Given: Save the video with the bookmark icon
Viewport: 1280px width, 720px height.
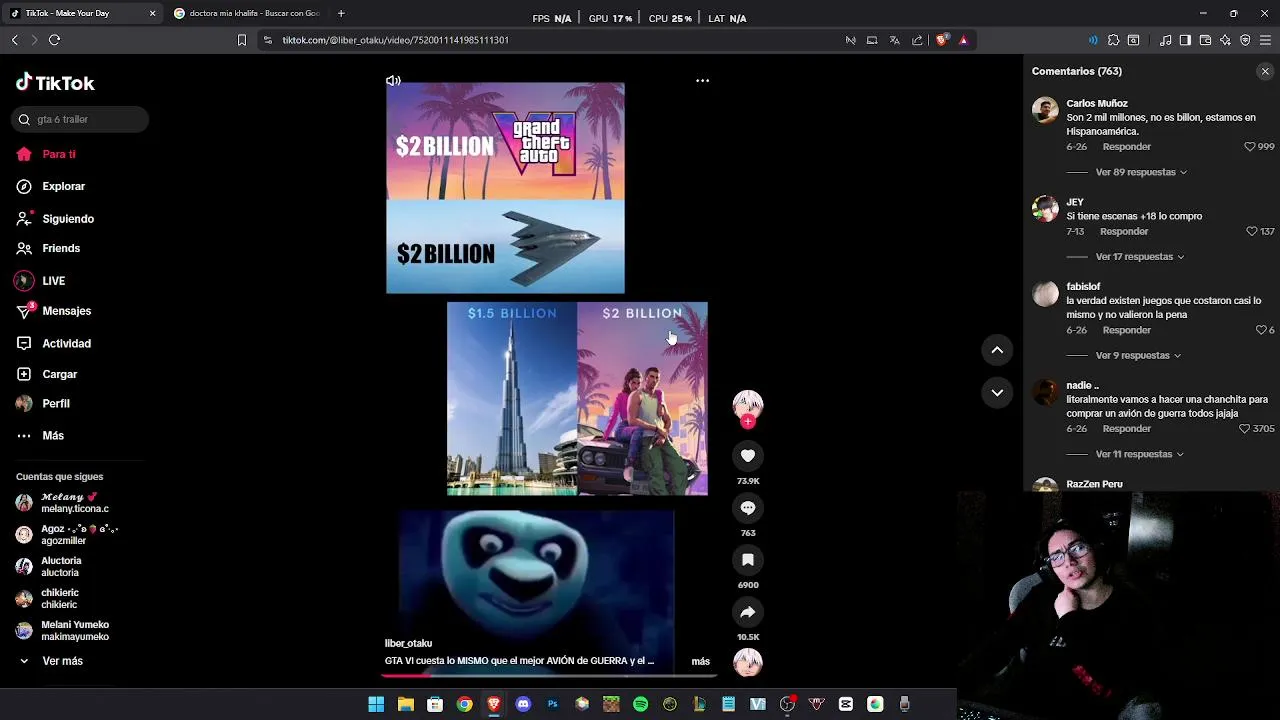Looking at the screenshot, I should (748, 560).
